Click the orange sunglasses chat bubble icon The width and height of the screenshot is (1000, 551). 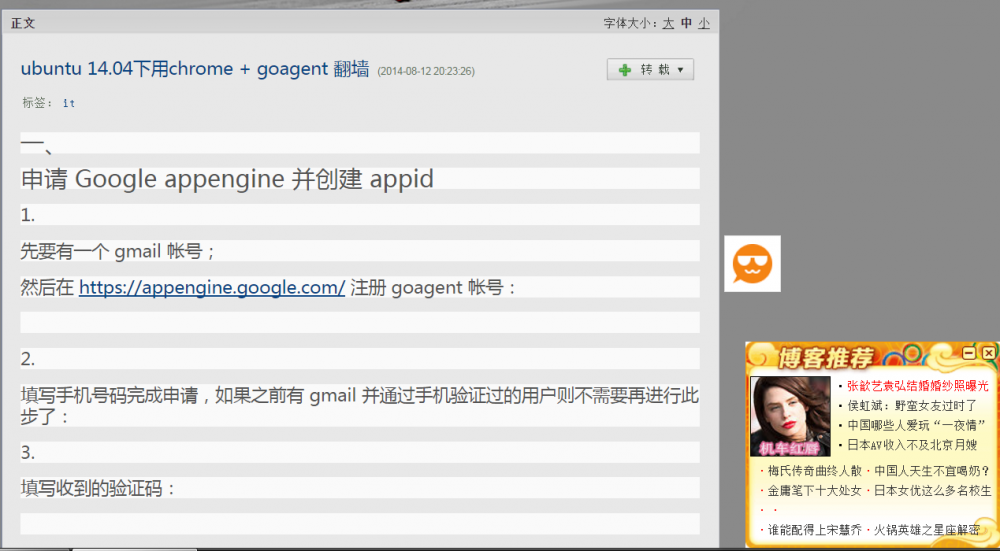tap(752, 264)
